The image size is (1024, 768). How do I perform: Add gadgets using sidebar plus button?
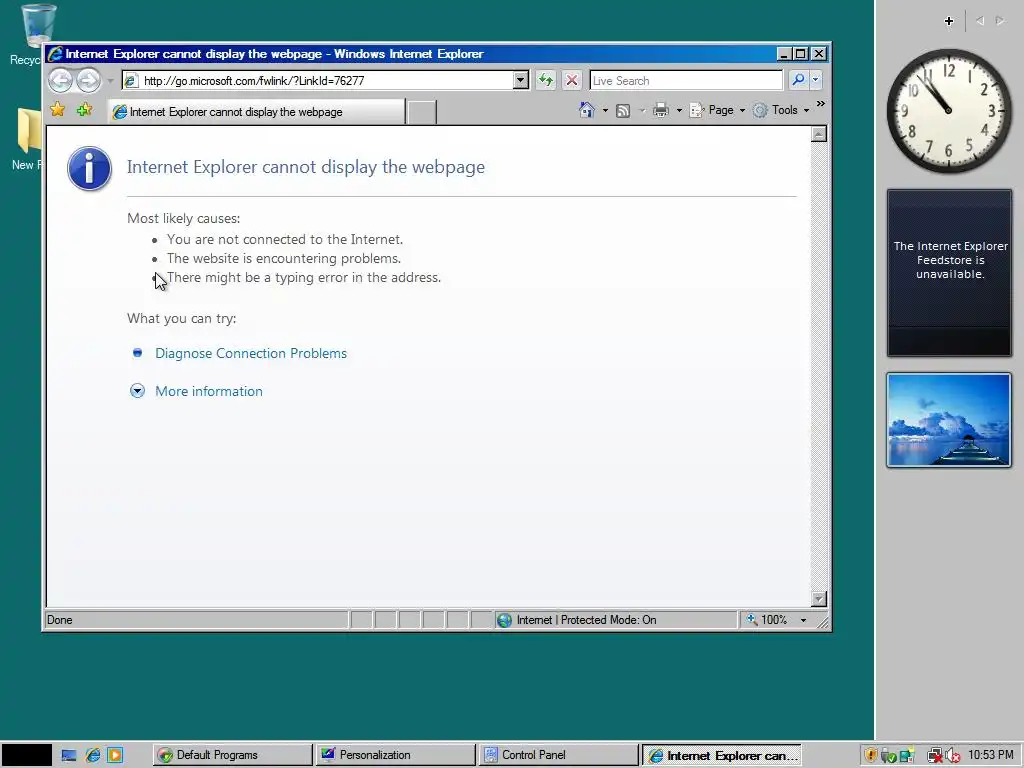coord(949,21)
